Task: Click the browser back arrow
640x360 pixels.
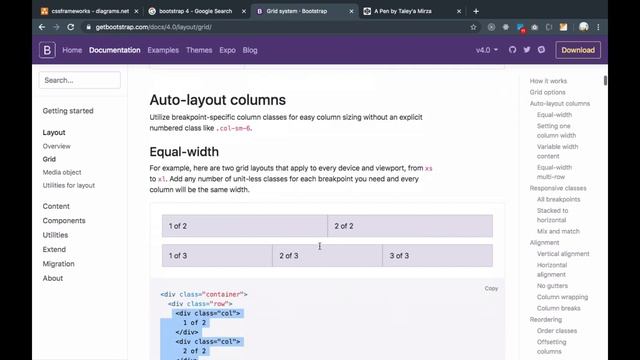Action: coord(42,27)
